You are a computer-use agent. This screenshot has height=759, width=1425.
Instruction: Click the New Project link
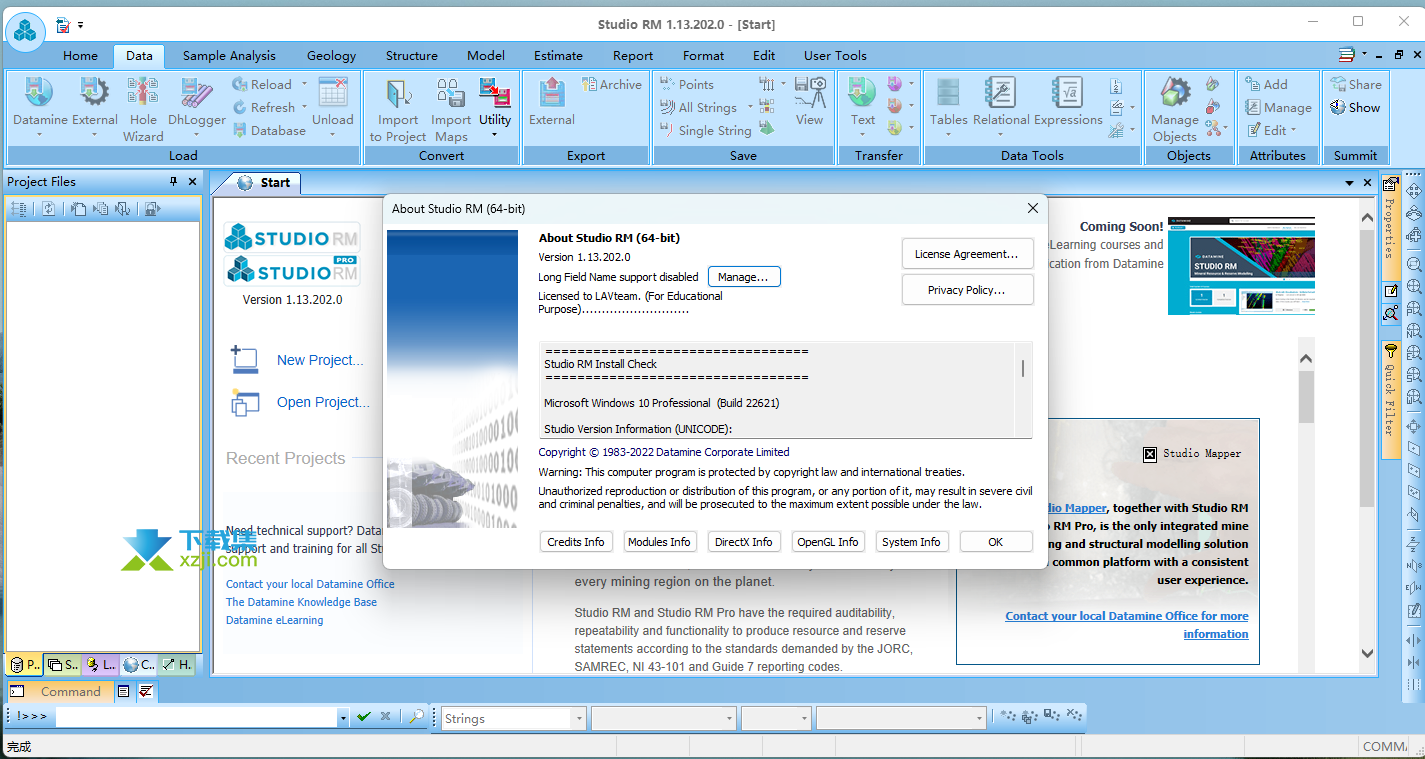[x=320, y=360]
